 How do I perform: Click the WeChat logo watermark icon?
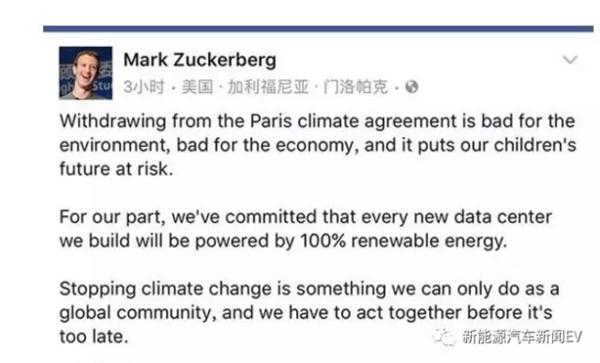[x=444, y=337]
